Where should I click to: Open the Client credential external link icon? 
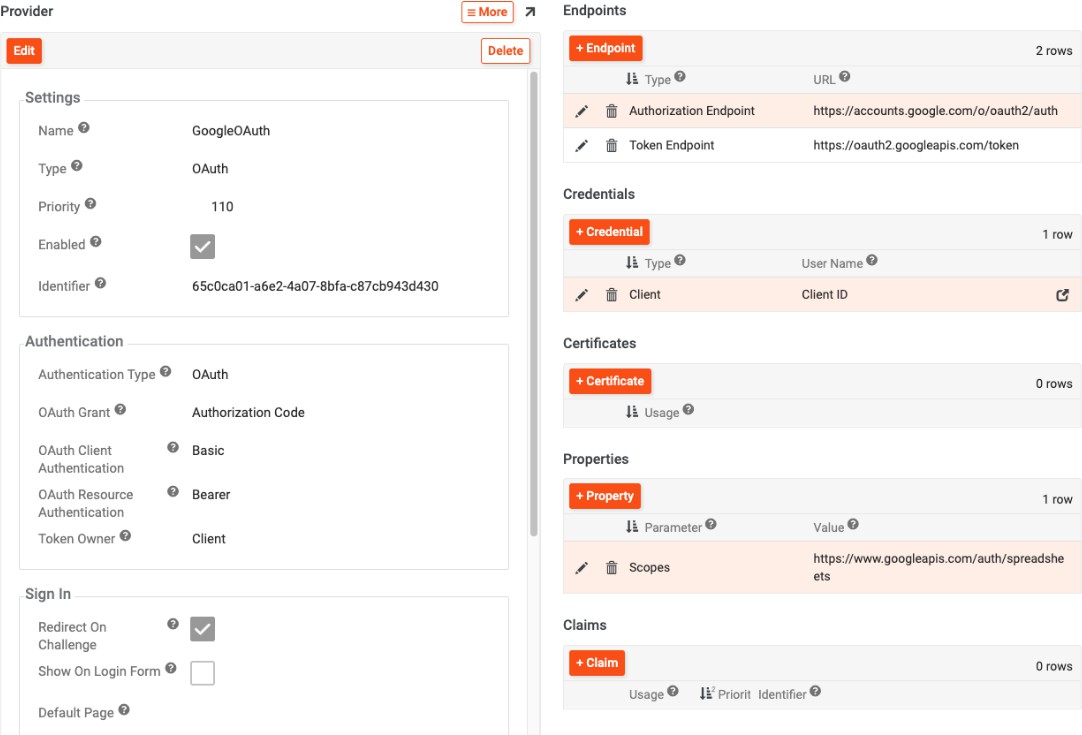point(1062,295)
